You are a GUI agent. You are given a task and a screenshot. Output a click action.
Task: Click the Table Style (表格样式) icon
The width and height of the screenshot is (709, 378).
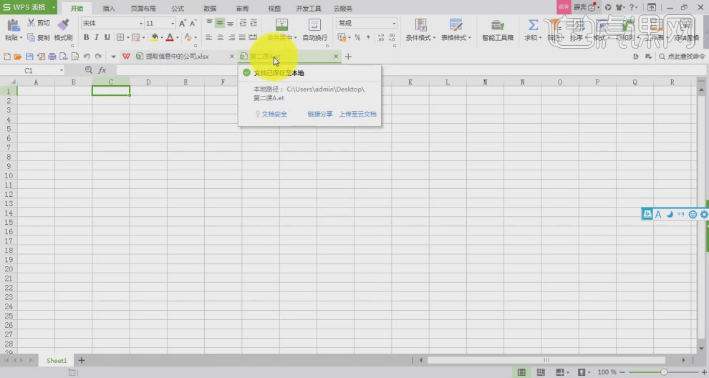(456, 25)
